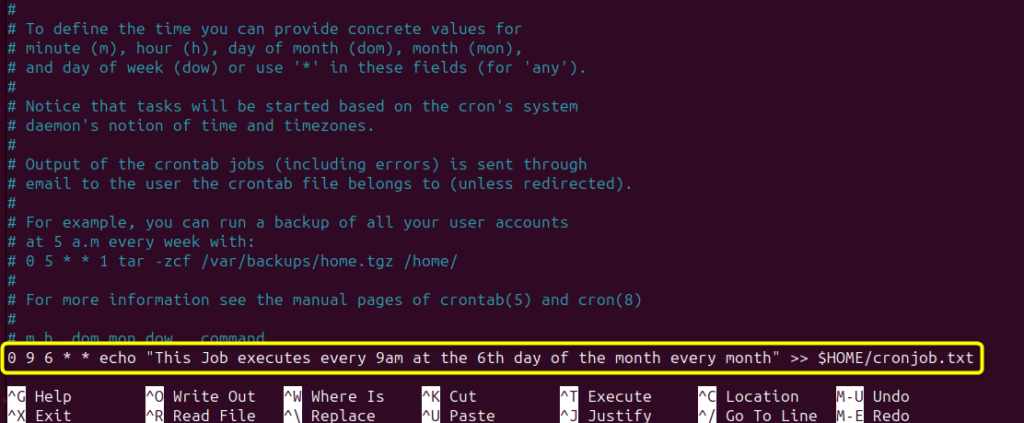The image size is (1024, 423).
Task: Choose the ^O Write Out shortcut
Action: [200, 397]
